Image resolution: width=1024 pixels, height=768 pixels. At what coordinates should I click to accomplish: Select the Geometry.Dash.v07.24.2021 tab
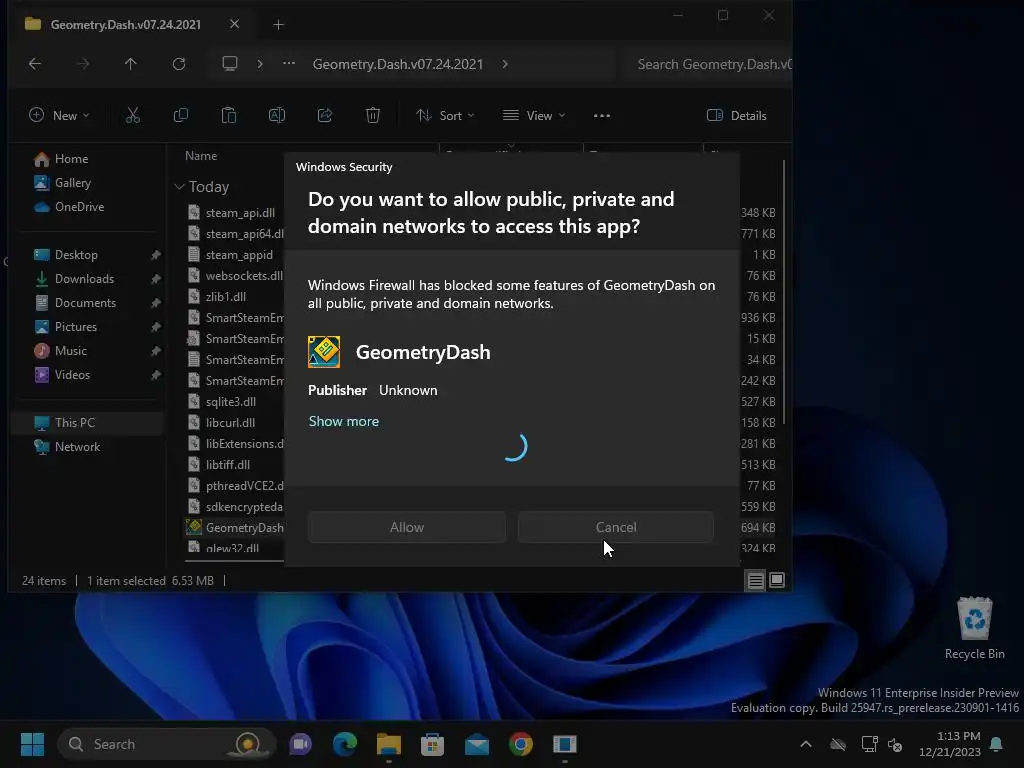126,24
